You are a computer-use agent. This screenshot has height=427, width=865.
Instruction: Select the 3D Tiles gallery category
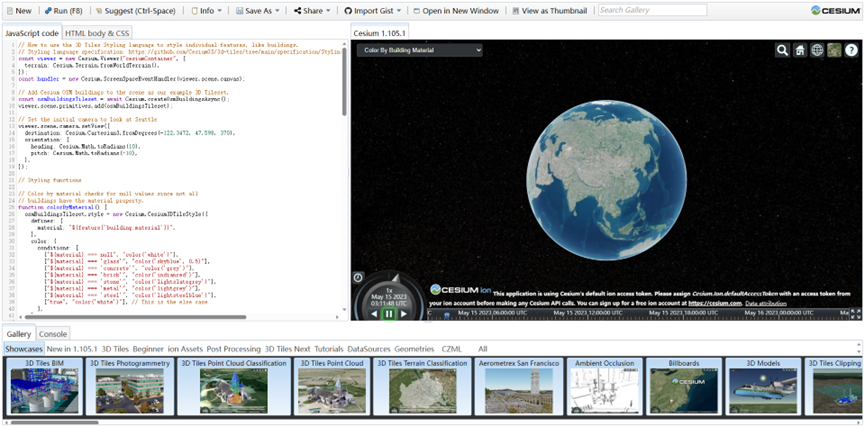[x=115, y=349]
